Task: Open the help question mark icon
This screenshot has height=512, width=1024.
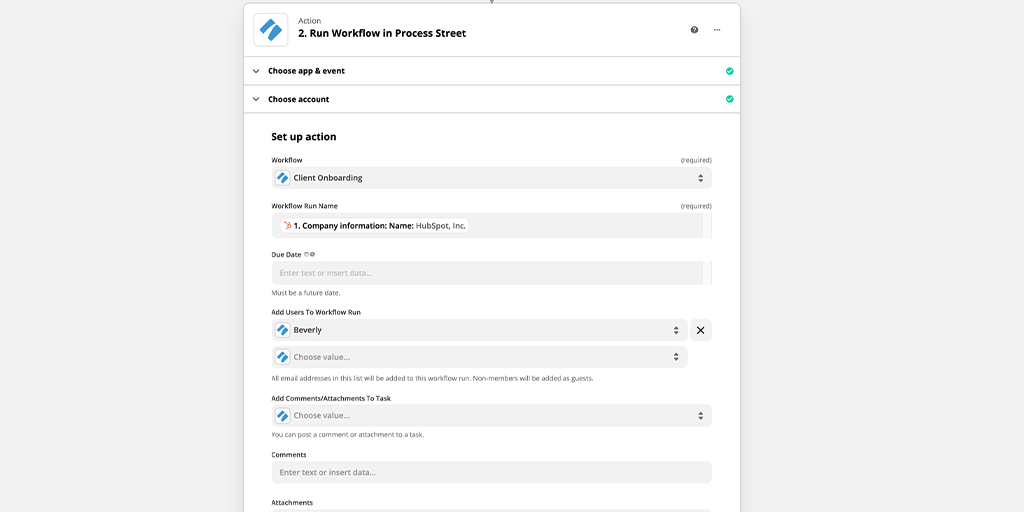Action: pyautogui.click(x=694, y=30)
